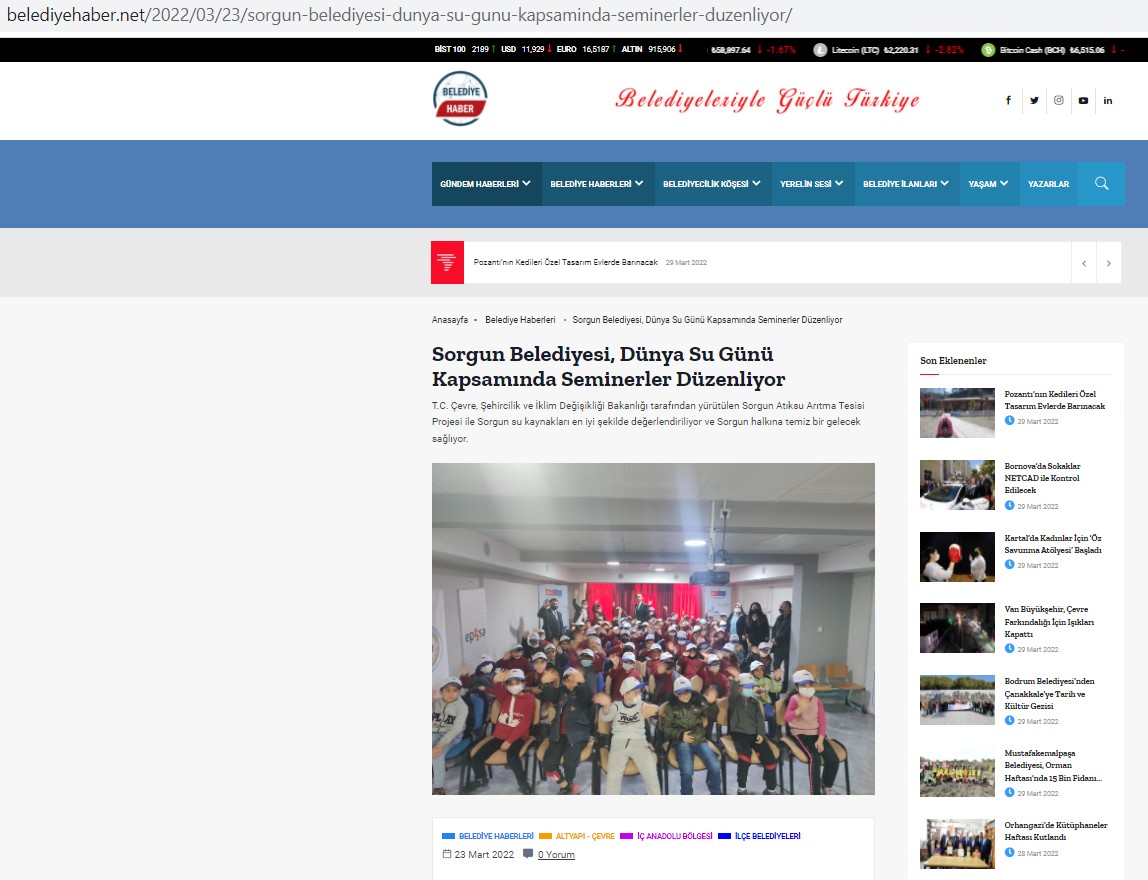
Task: Open the Yazarlar menu item
Action: [x=1048, y=184]
